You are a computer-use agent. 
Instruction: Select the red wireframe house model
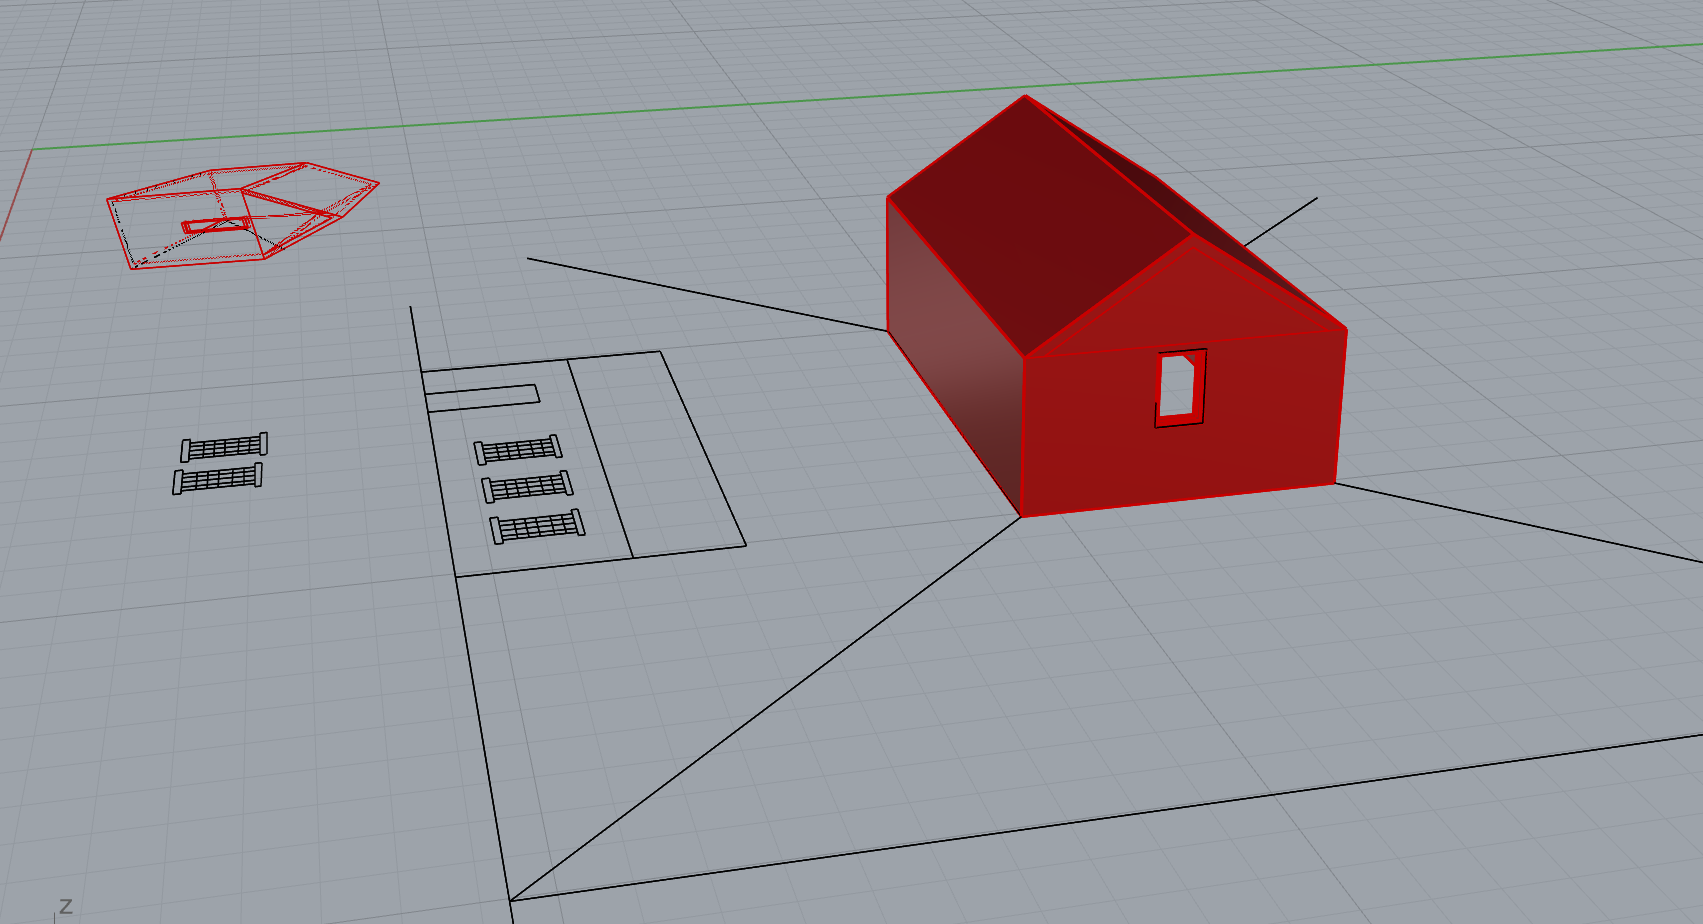240,215
